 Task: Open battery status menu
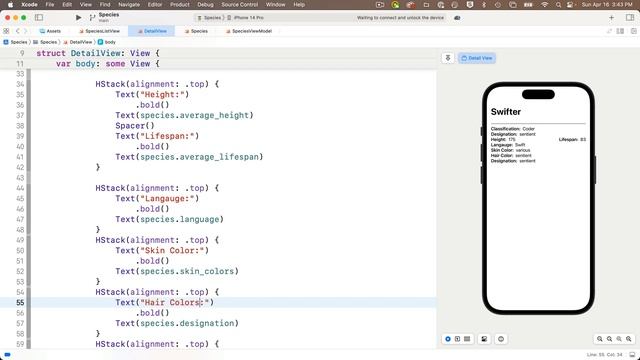[x=528, y=4]
